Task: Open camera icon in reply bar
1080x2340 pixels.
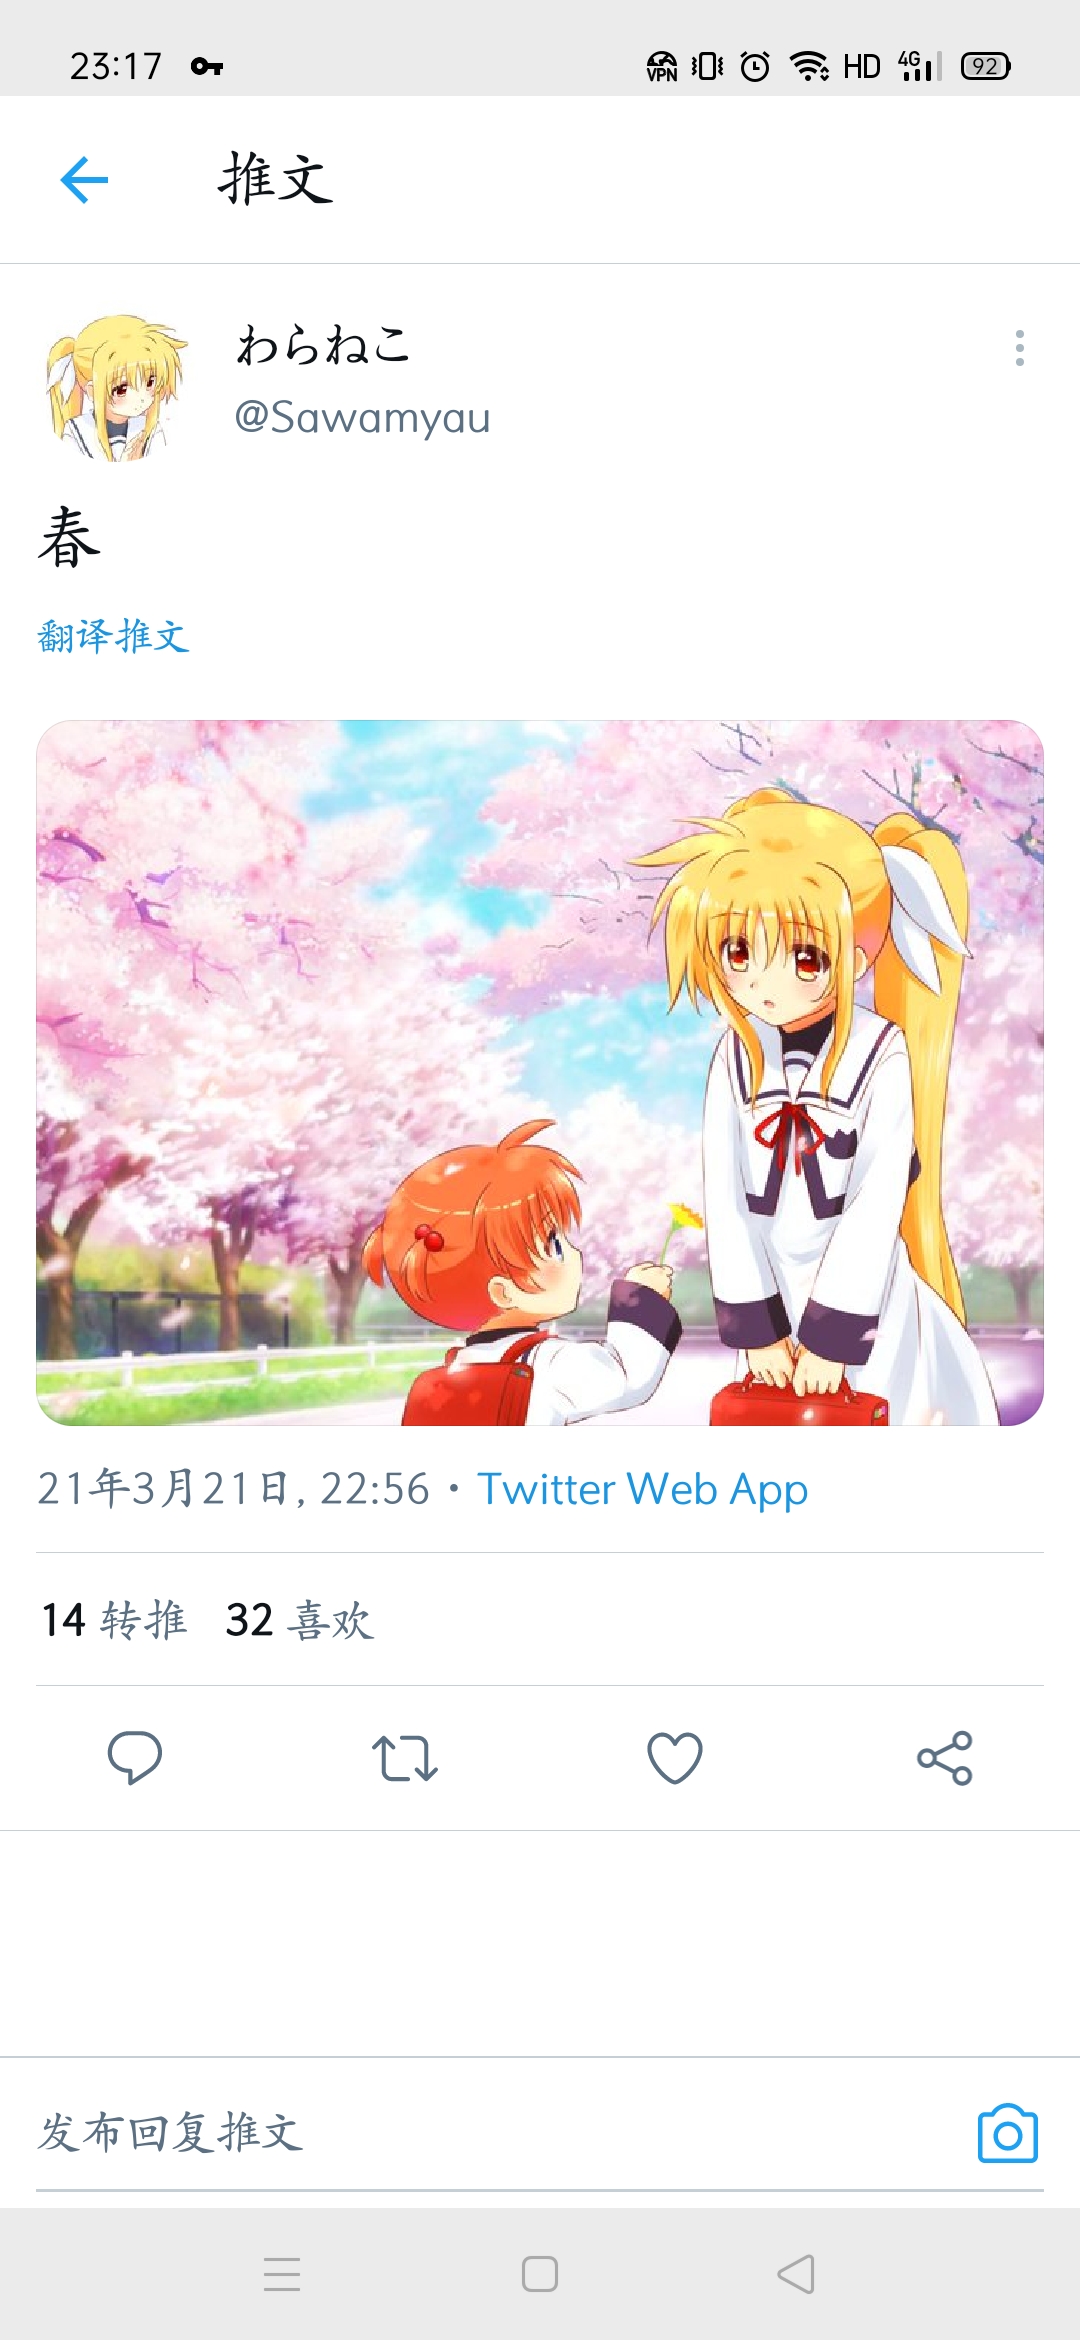Action: pyautogui.click(x=1007, y=2133)
